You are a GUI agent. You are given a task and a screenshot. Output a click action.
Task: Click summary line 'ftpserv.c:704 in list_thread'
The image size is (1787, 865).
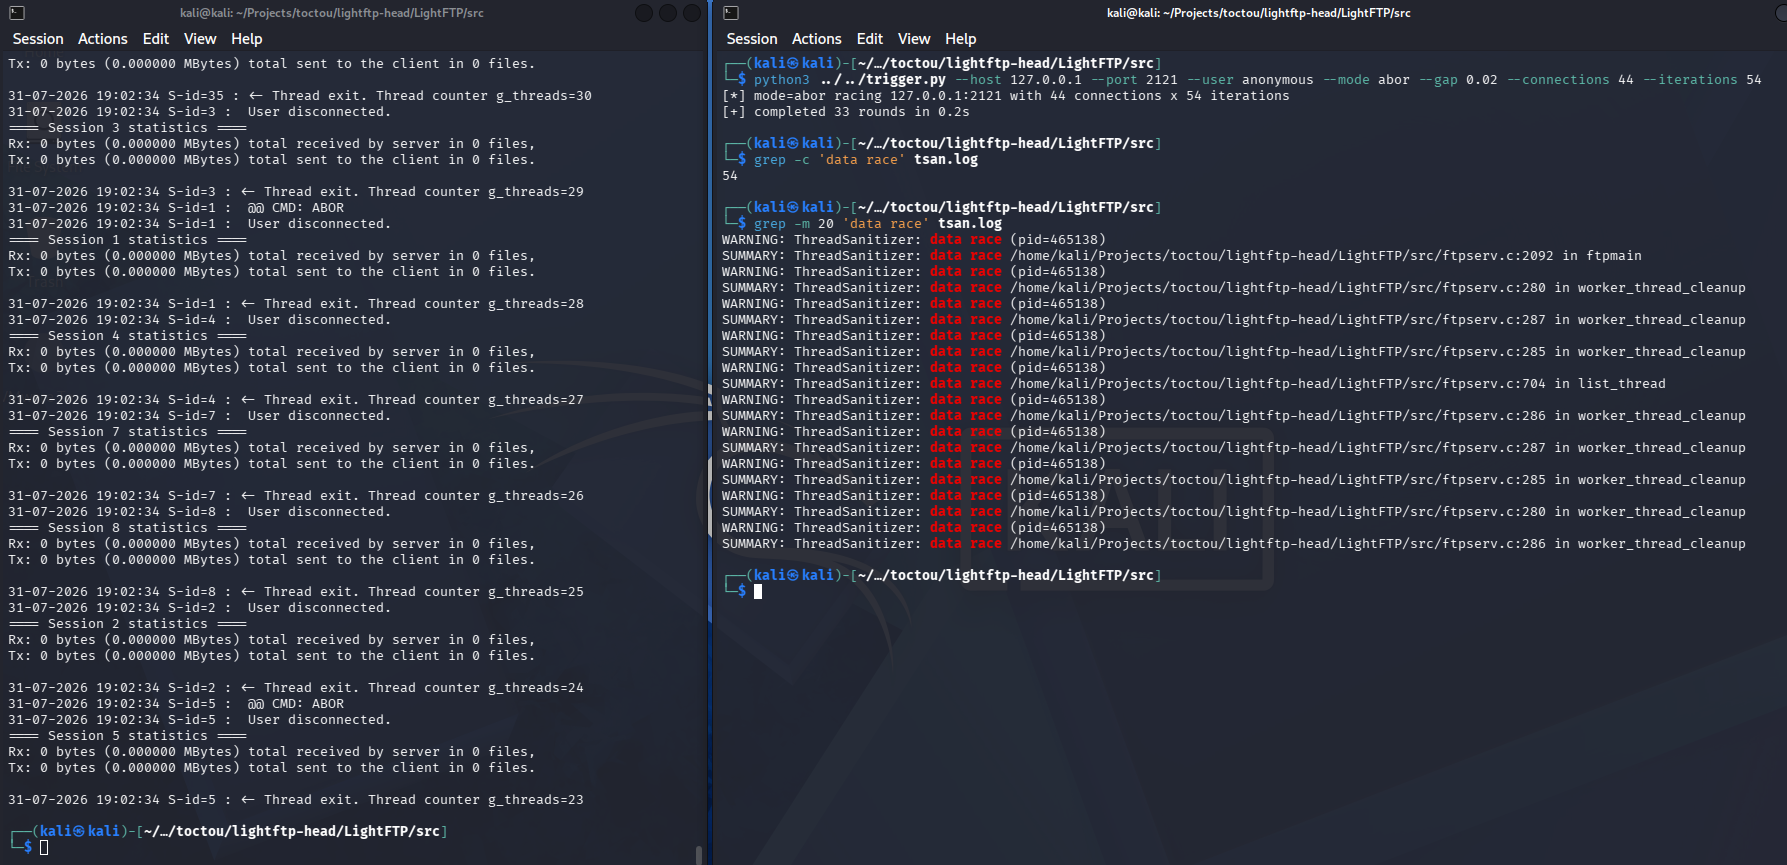1194,384
